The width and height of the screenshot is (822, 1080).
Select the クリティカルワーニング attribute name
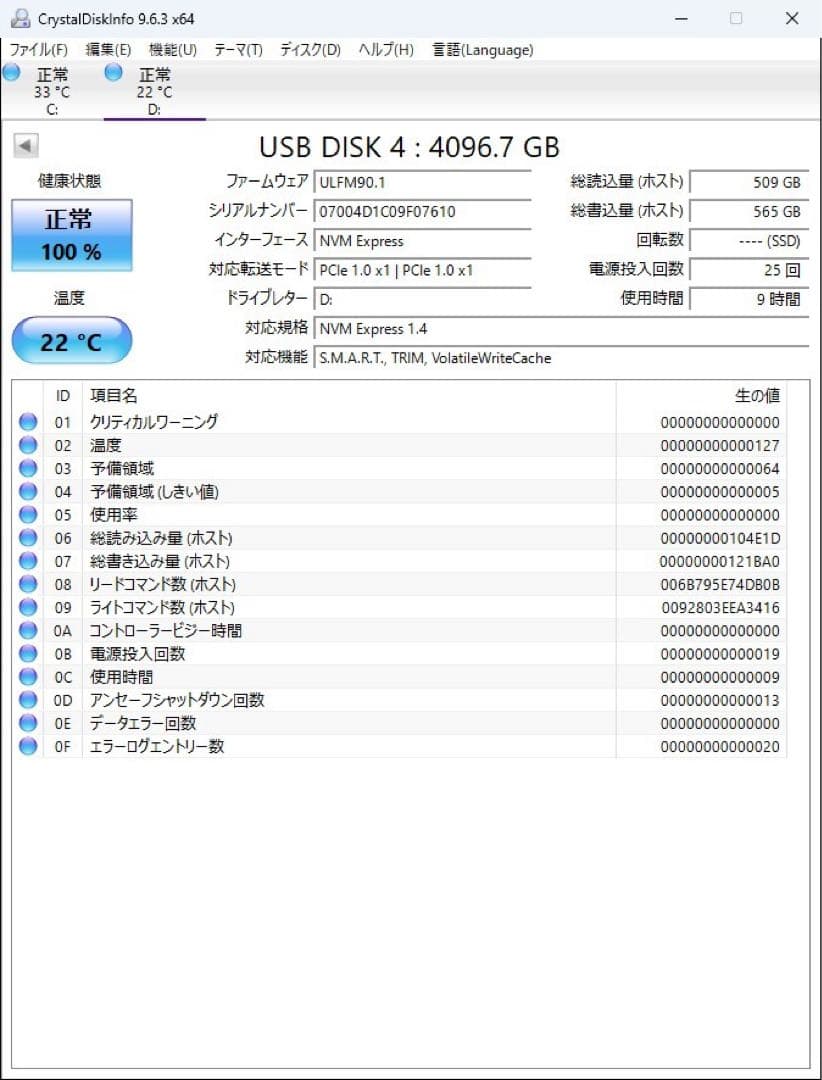154,422
